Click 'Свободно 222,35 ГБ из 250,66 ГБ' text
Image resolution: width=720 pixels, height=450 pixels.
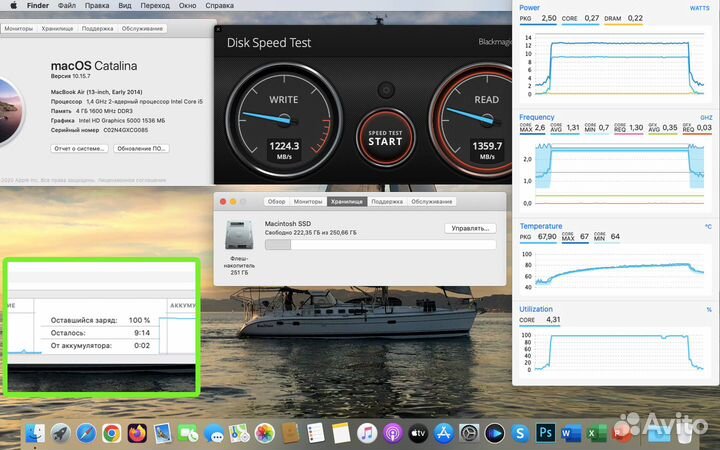[x=310, y=233]
